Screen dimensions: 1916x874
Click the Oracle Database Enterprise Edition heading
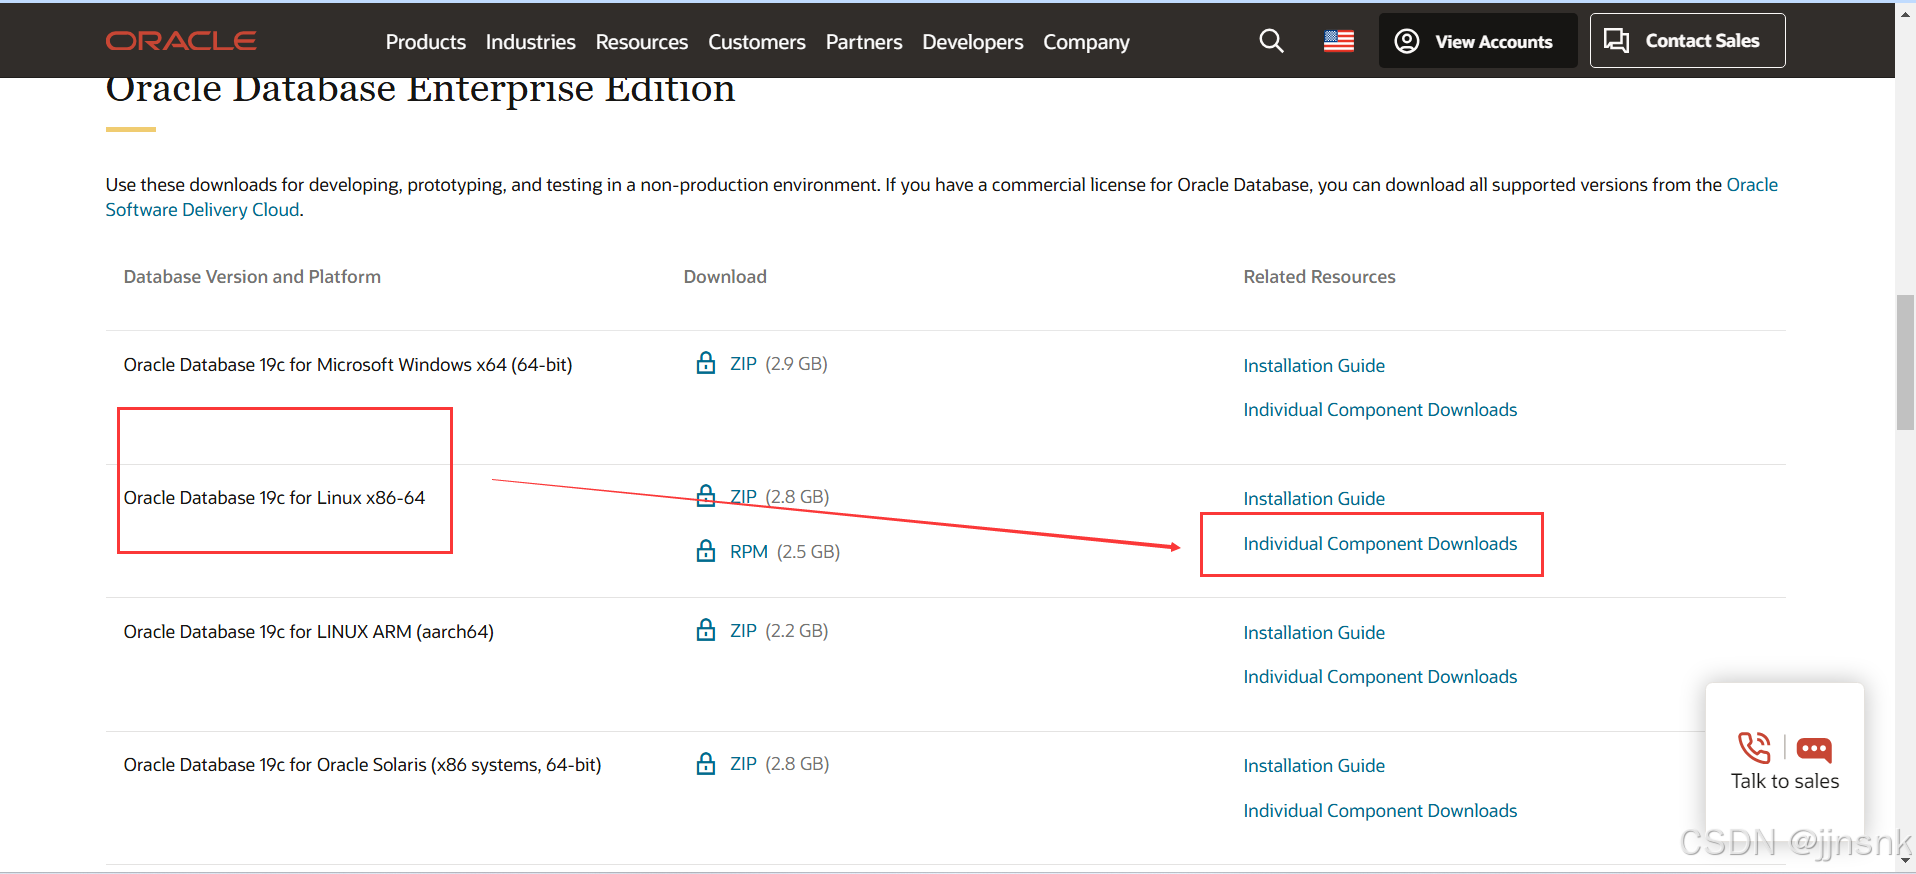click(420, 91)
